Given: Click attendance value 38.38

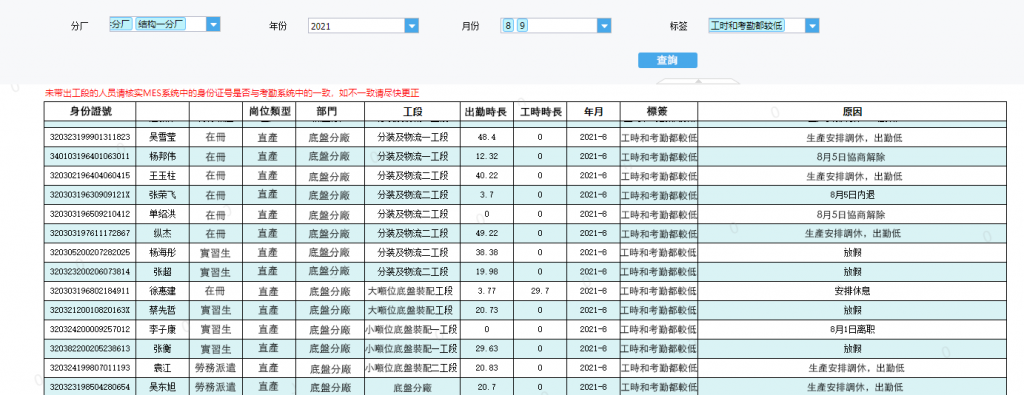Looking at the screenshot, I should click(x=487, y=253).
